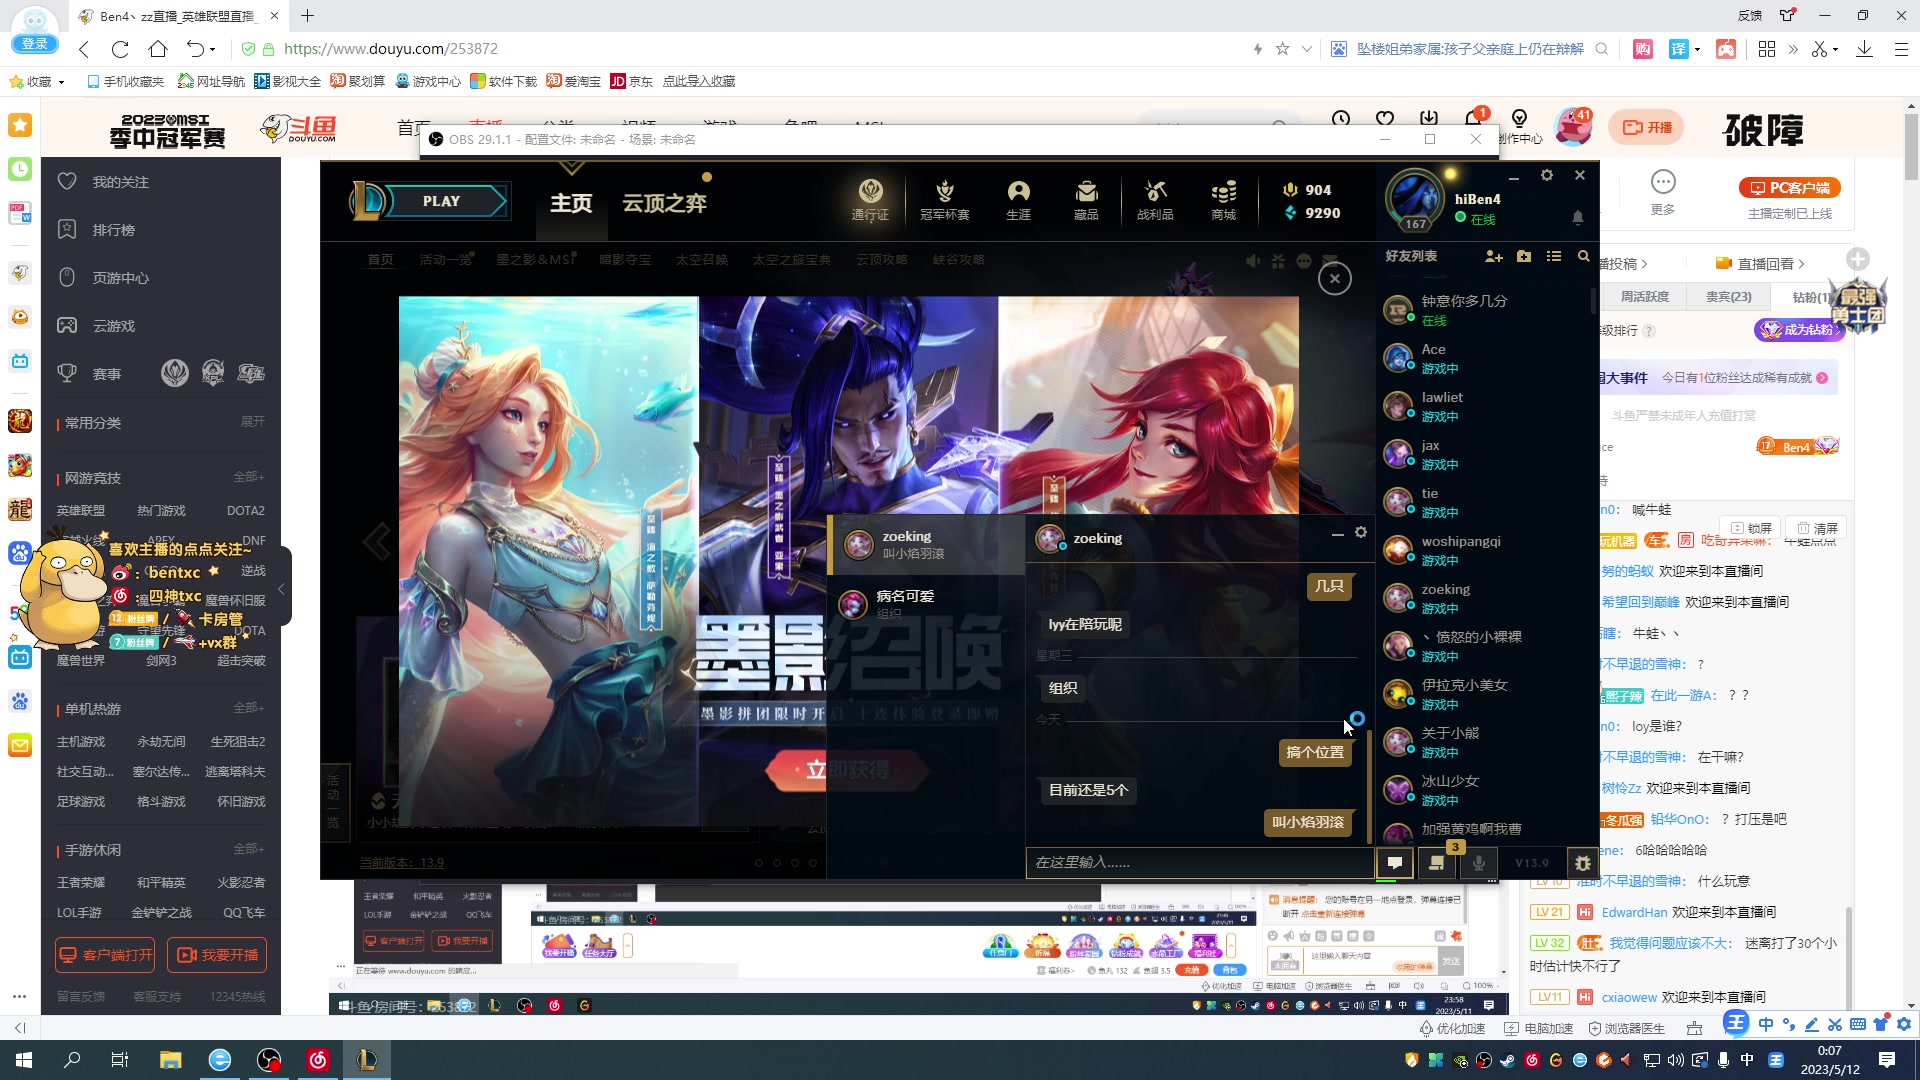Open the bug report icon
Screen dimensions: 1920x1080
1582,862
